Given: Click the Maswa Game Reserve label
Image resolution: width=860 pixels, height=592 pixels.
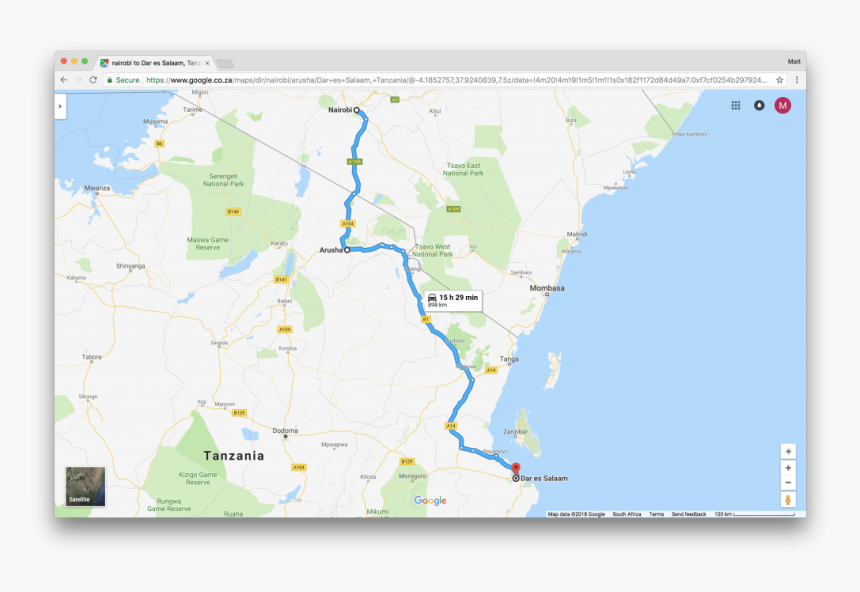Looking at the screenshot, I should coord(207,244).
